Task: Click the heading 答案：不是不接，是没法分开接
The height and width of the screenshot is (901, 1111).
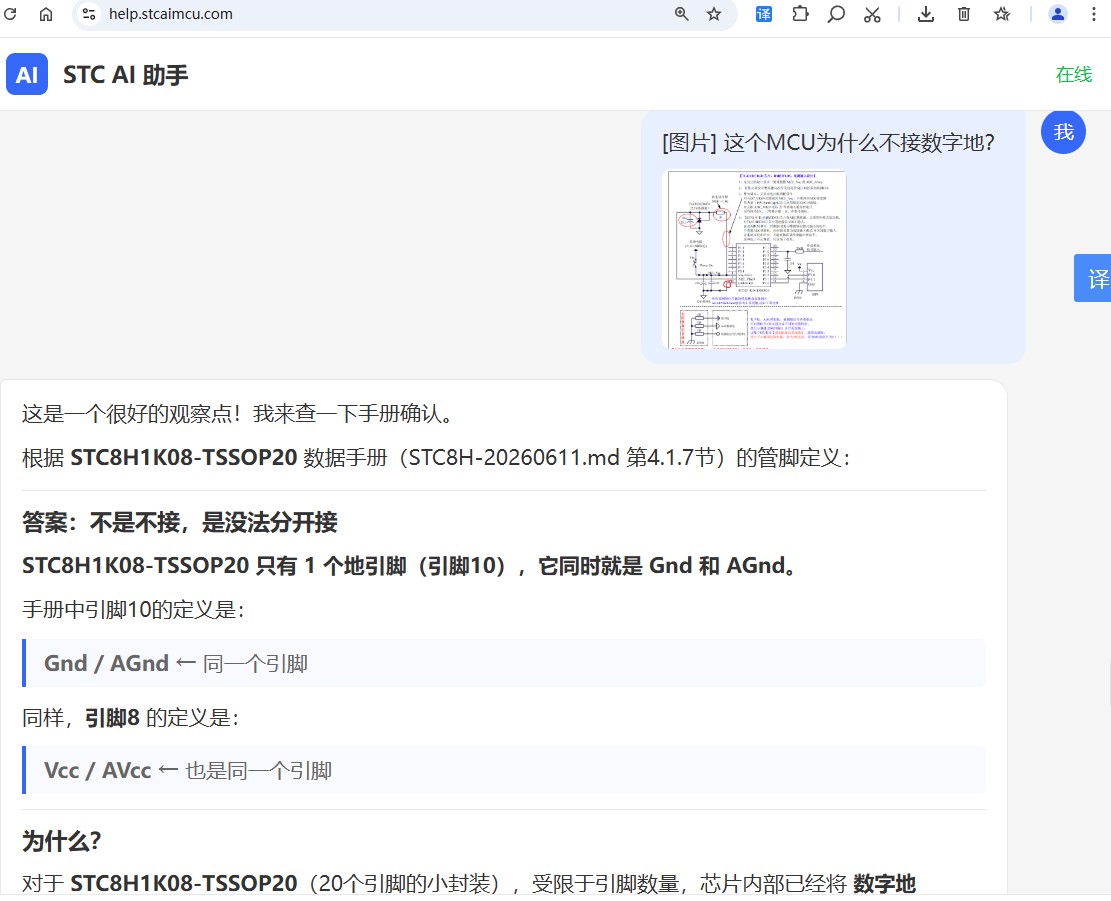Action: pos(180,523)
